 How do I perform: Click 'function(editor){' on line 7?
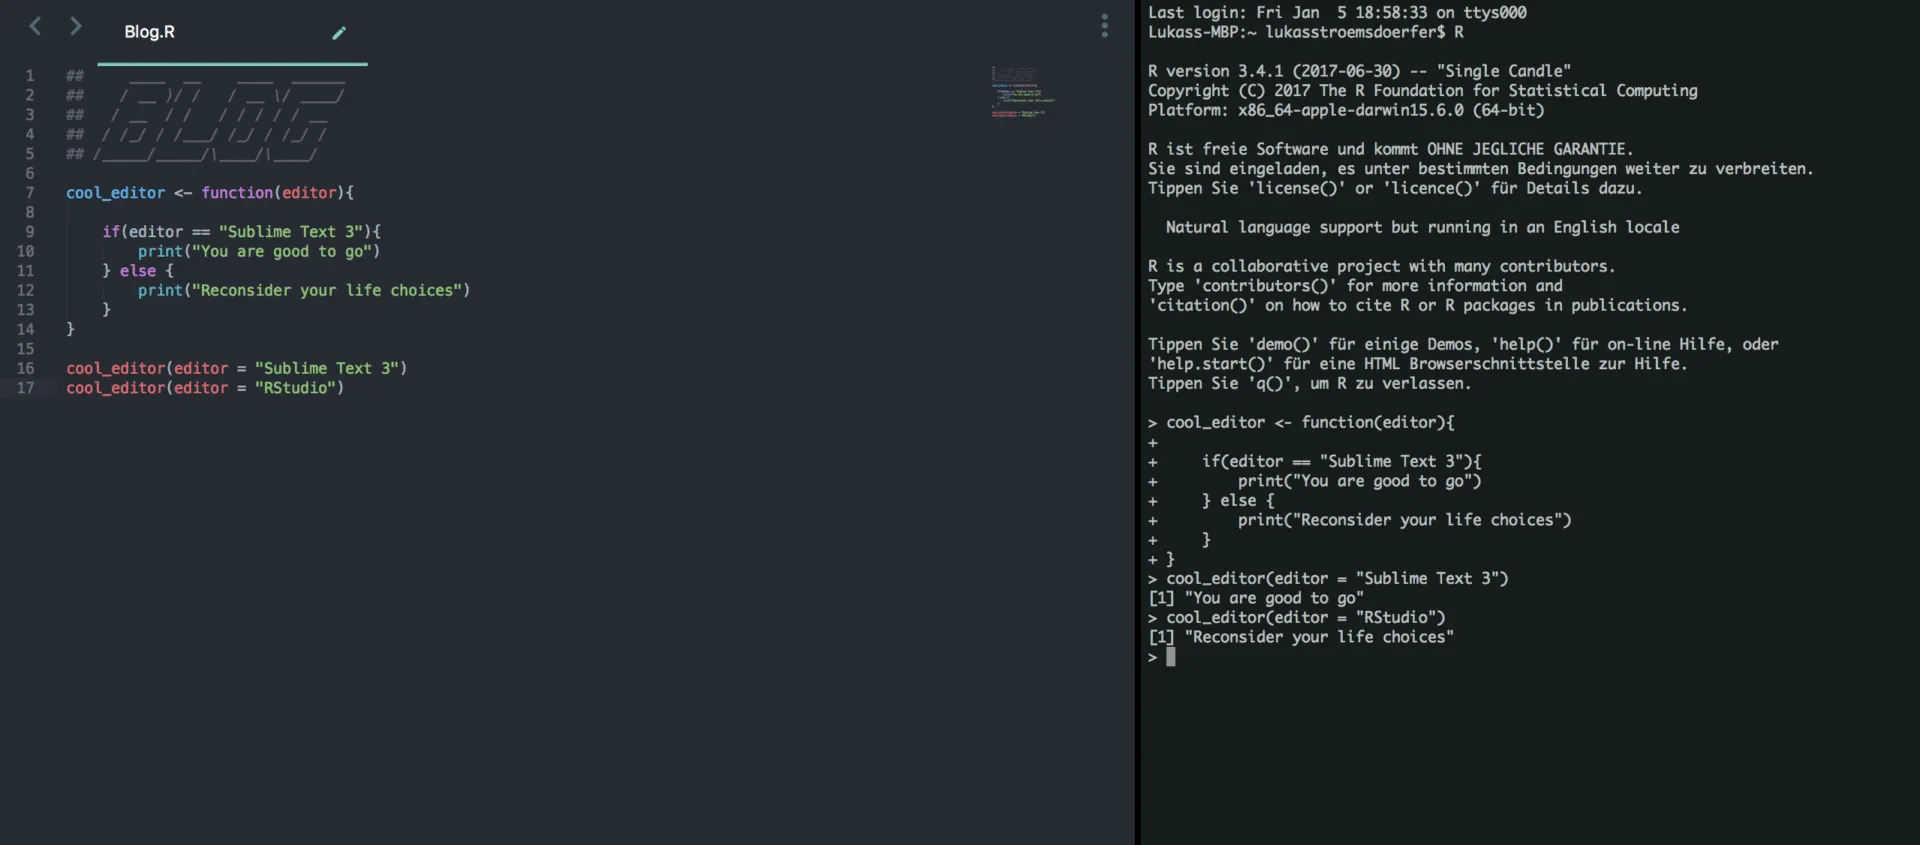pyautogui.click(x=277, y=193)
